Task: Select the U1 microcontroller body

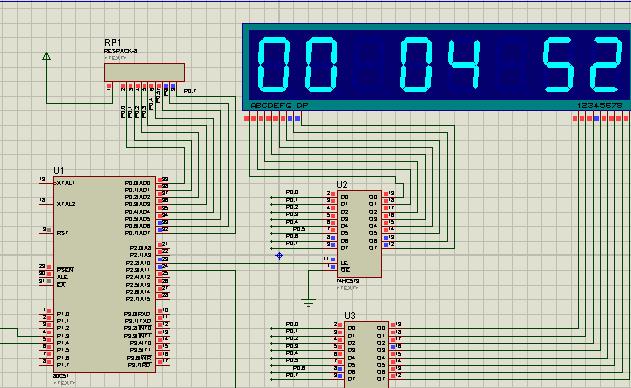Action: click(x=104, y=274)
